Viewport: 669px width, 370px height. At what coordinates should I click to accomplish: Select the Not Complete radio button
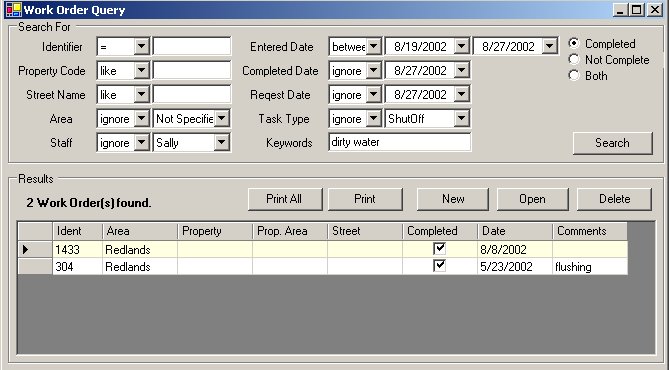pos(574,59)
